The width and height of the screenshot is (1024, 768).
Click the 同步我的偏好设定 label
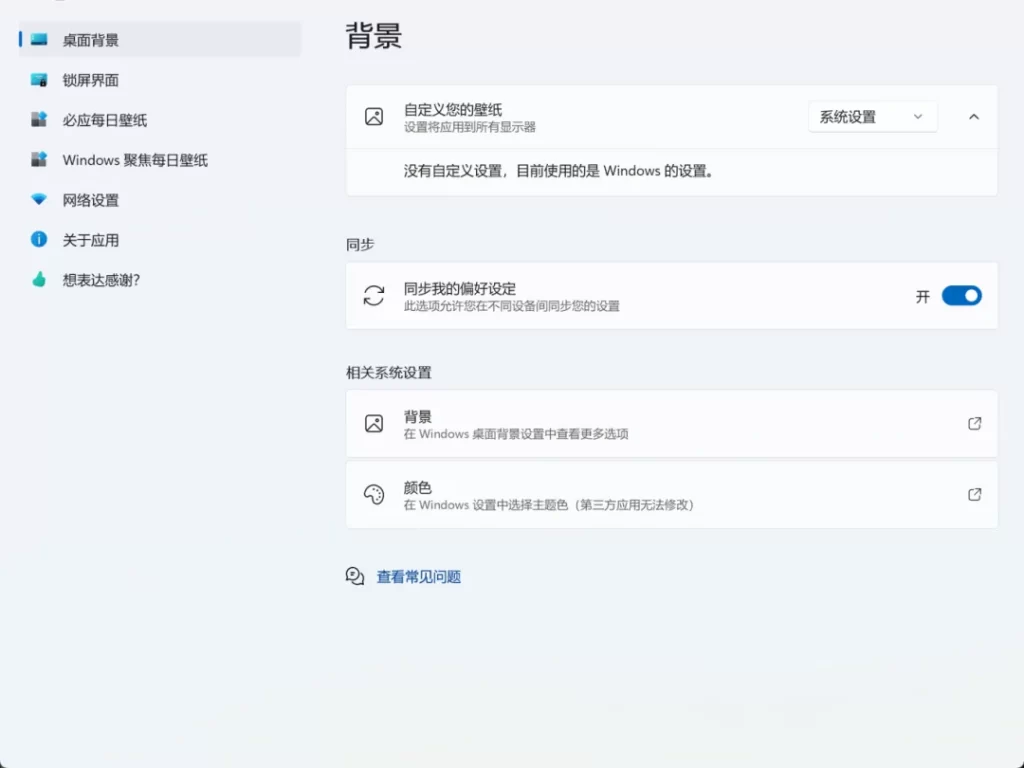coord(460,288)
